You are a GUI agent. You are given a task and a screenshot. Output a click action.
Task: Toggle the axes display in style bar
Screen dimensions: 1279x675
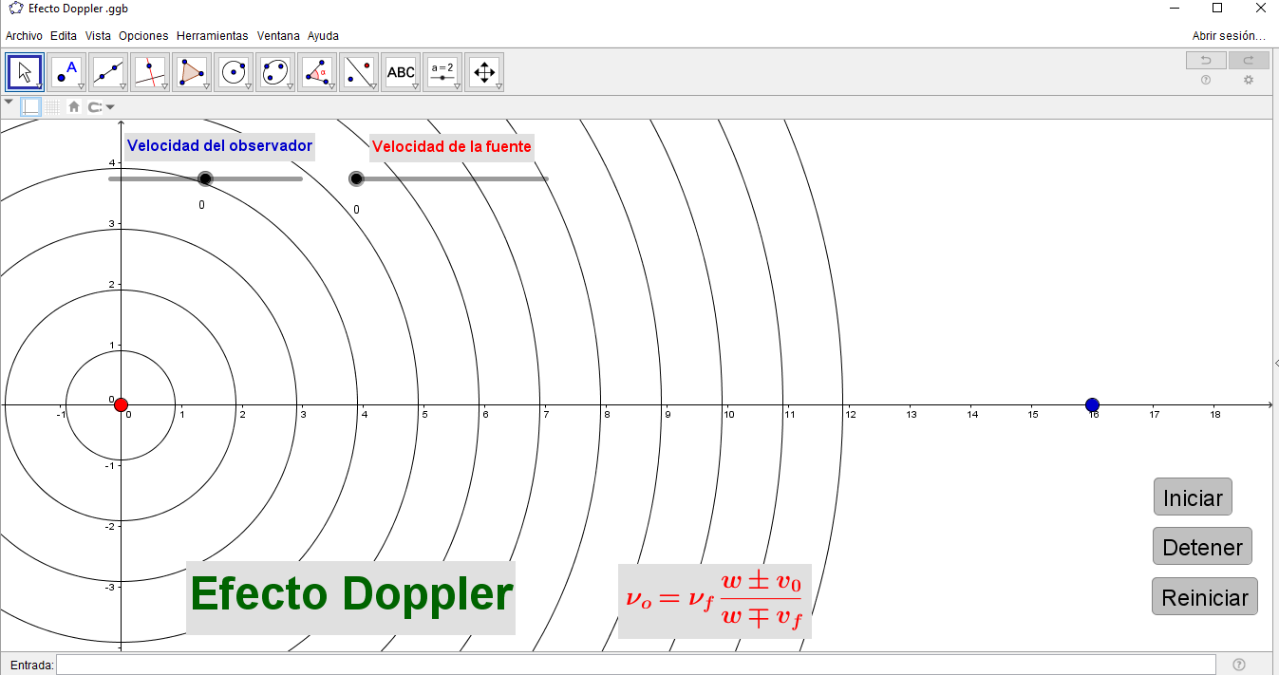coord(31,106)
